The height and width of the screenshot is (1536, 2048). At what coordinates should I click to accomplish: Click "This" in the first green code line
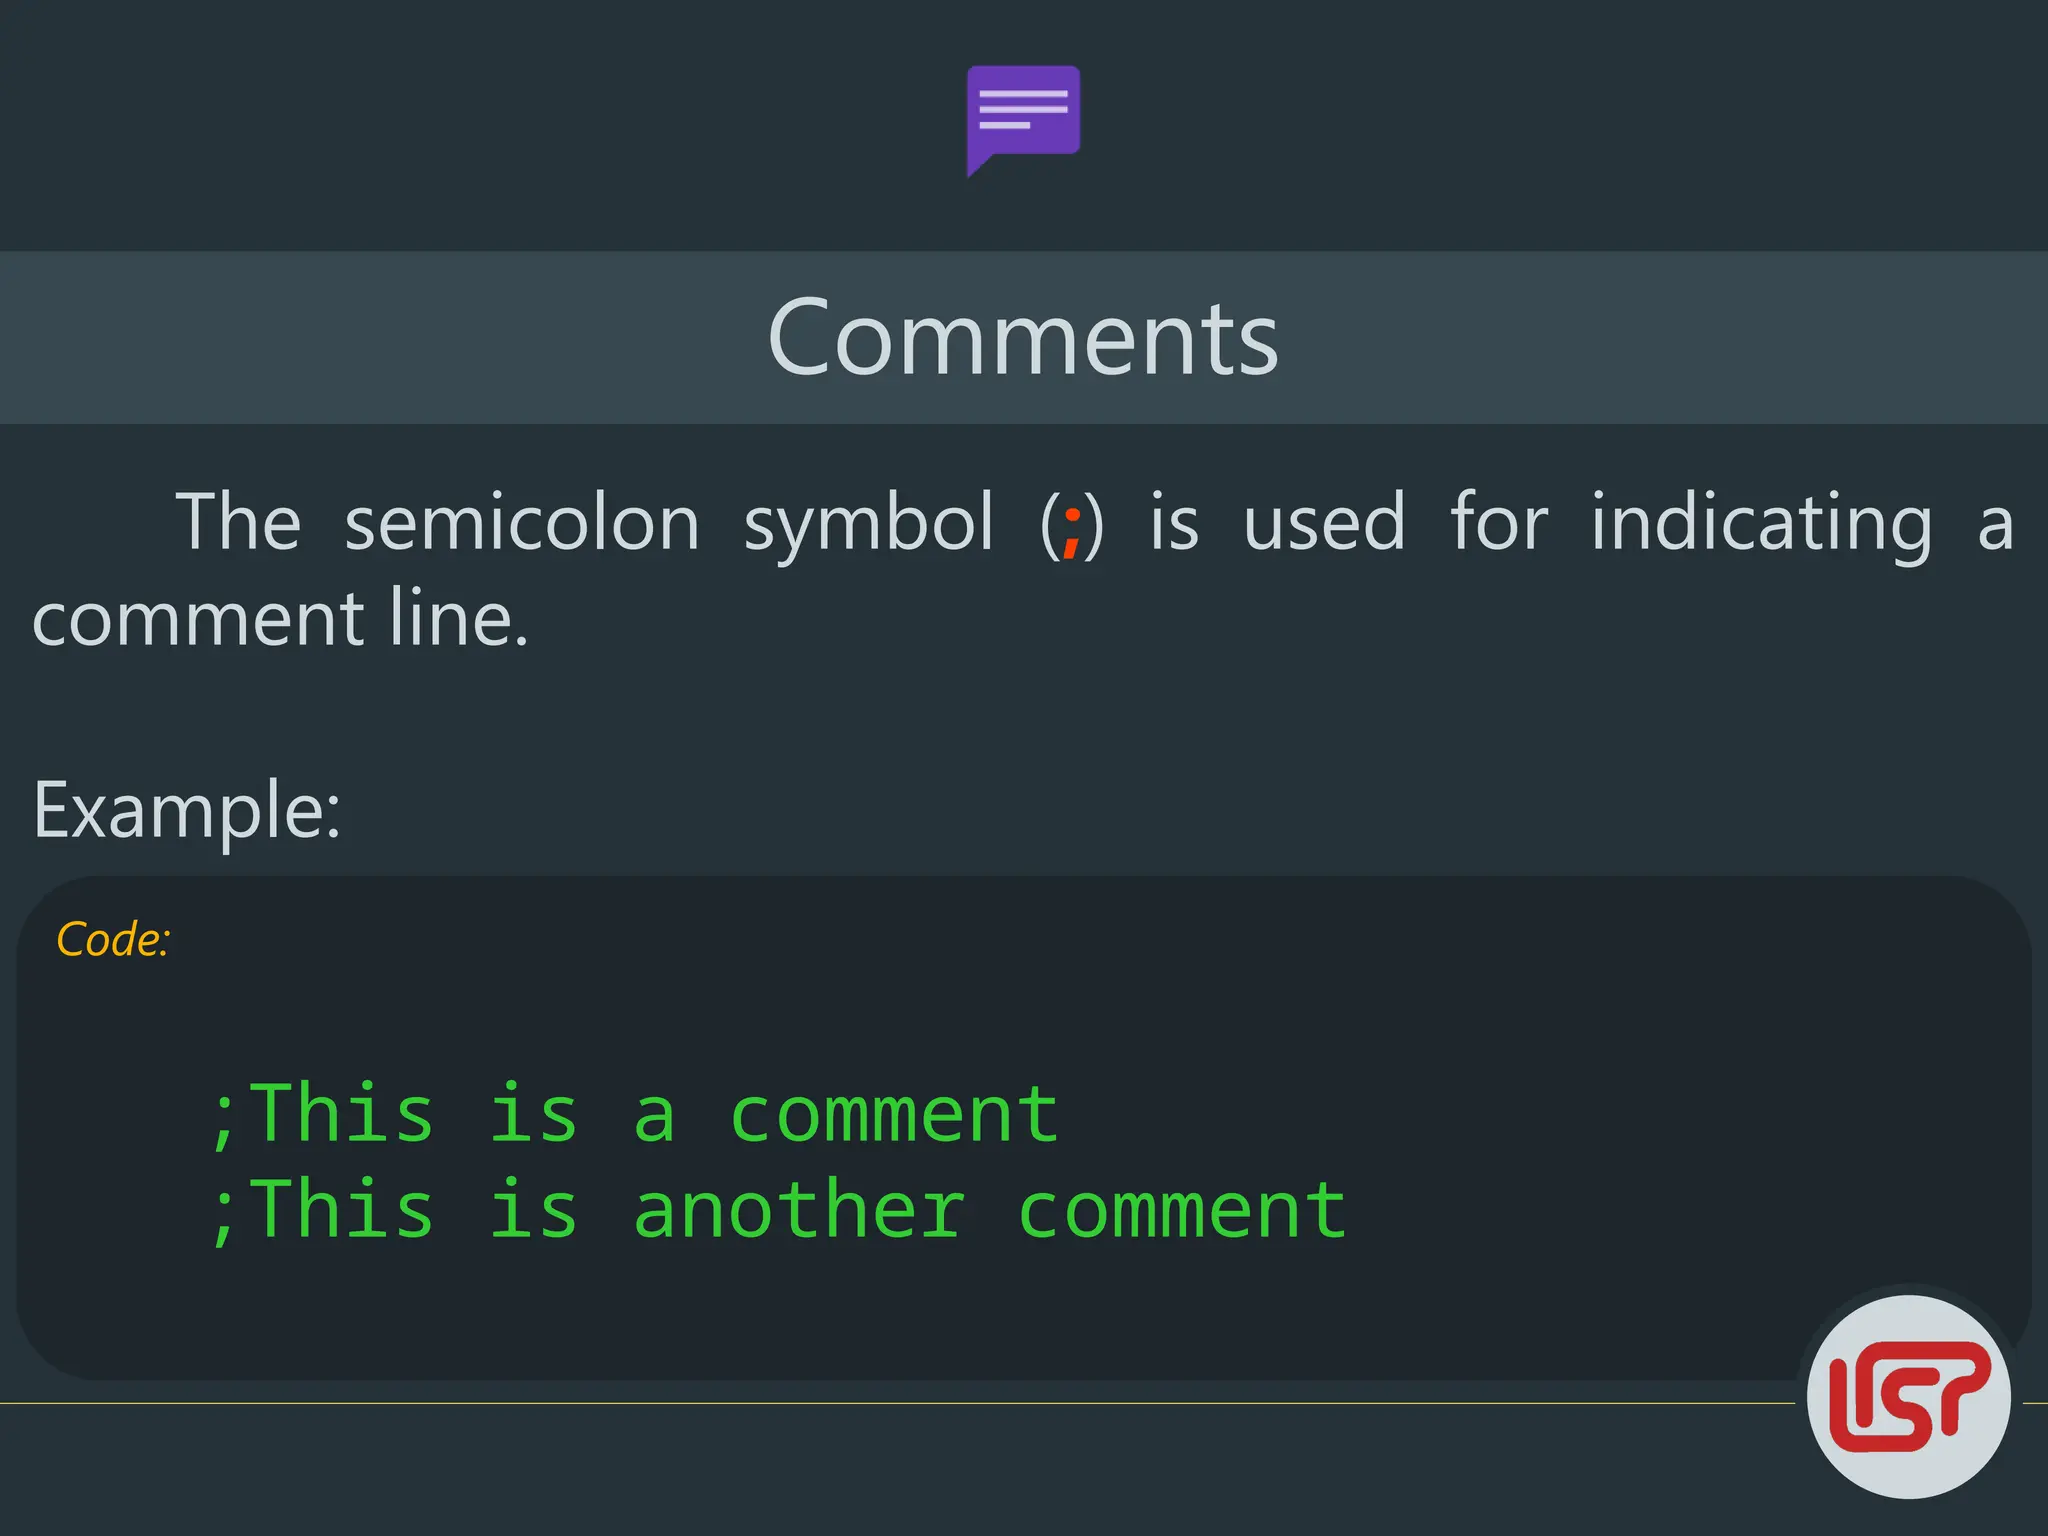343,1114
